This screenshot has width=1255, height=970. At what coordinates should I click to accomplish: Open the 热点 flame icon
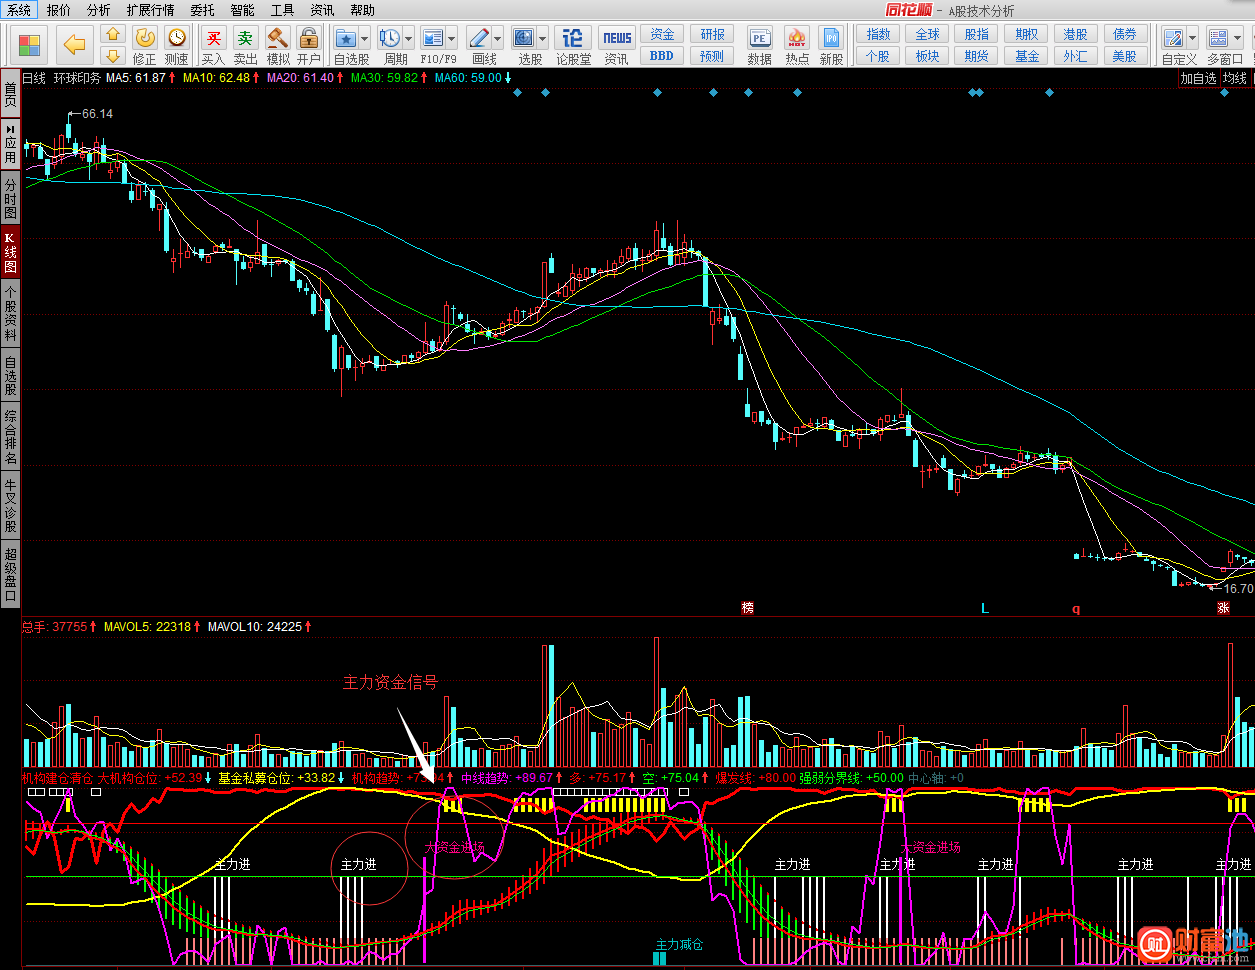click(797, 39)
